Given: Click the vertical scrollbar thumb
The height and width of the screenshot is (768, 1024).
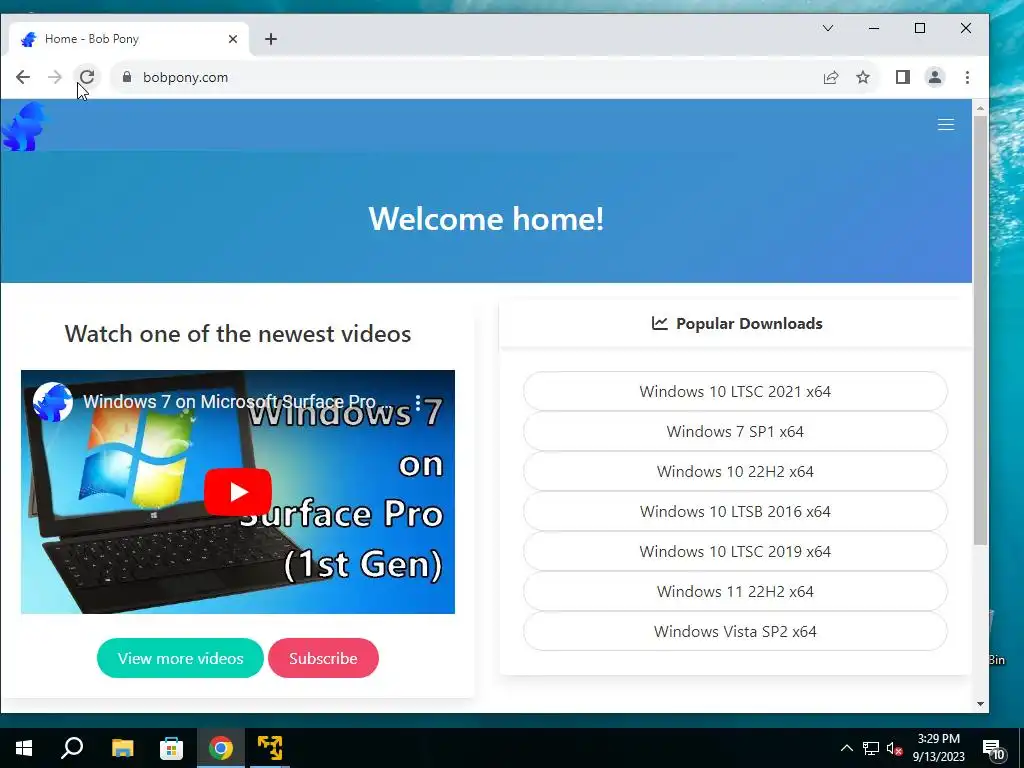Looking at the screenshot, I should pyautogui.click(x=980, y=330).
